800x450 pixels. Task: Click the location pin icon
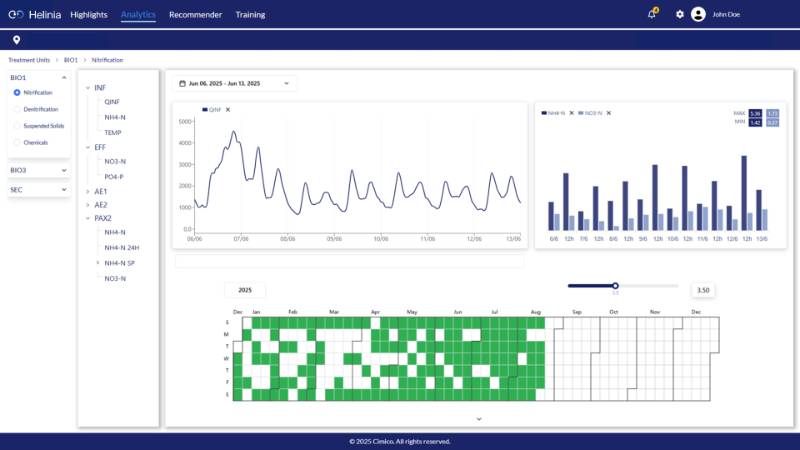[16, 40]
